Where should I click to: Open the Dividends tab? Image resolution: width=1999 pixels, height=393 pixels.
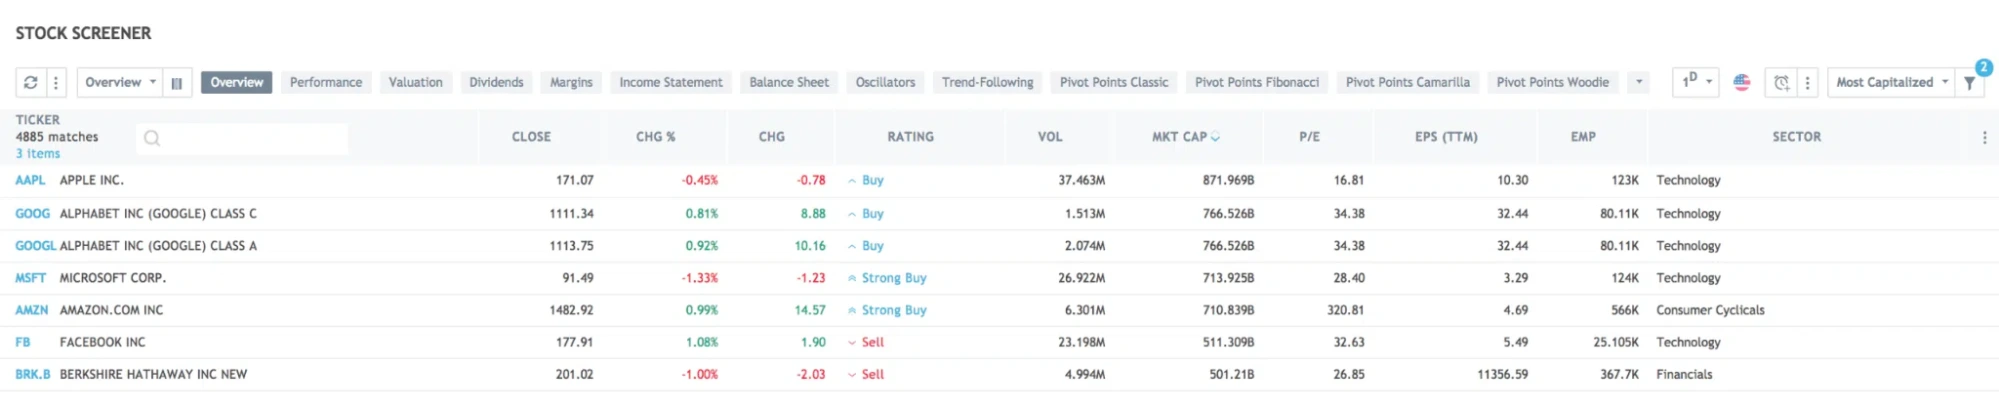coord(497,82)
